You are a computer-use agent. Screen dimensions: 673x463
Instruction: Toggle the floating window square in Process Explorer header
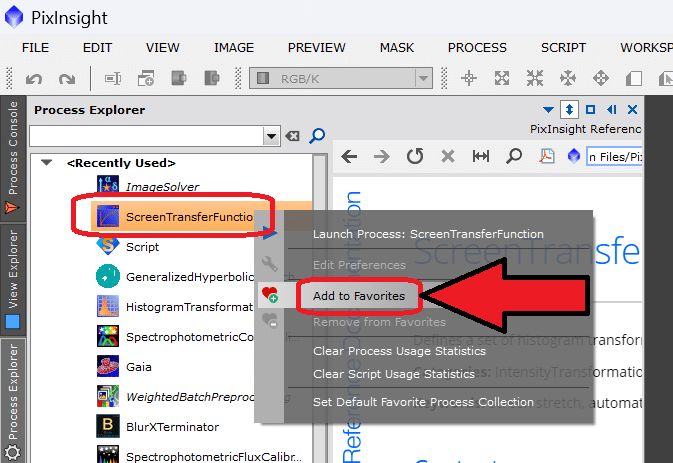click(x=591, y=110)
